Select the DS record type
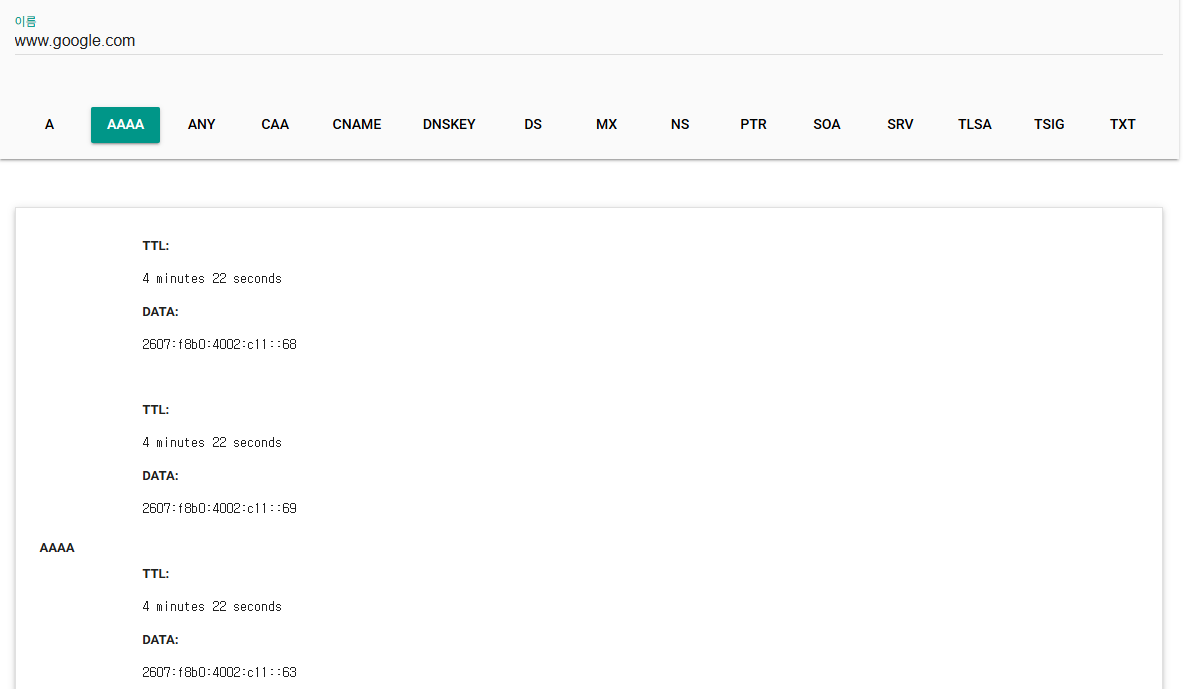Screen dimensions: 1183x689 point(533,125)
